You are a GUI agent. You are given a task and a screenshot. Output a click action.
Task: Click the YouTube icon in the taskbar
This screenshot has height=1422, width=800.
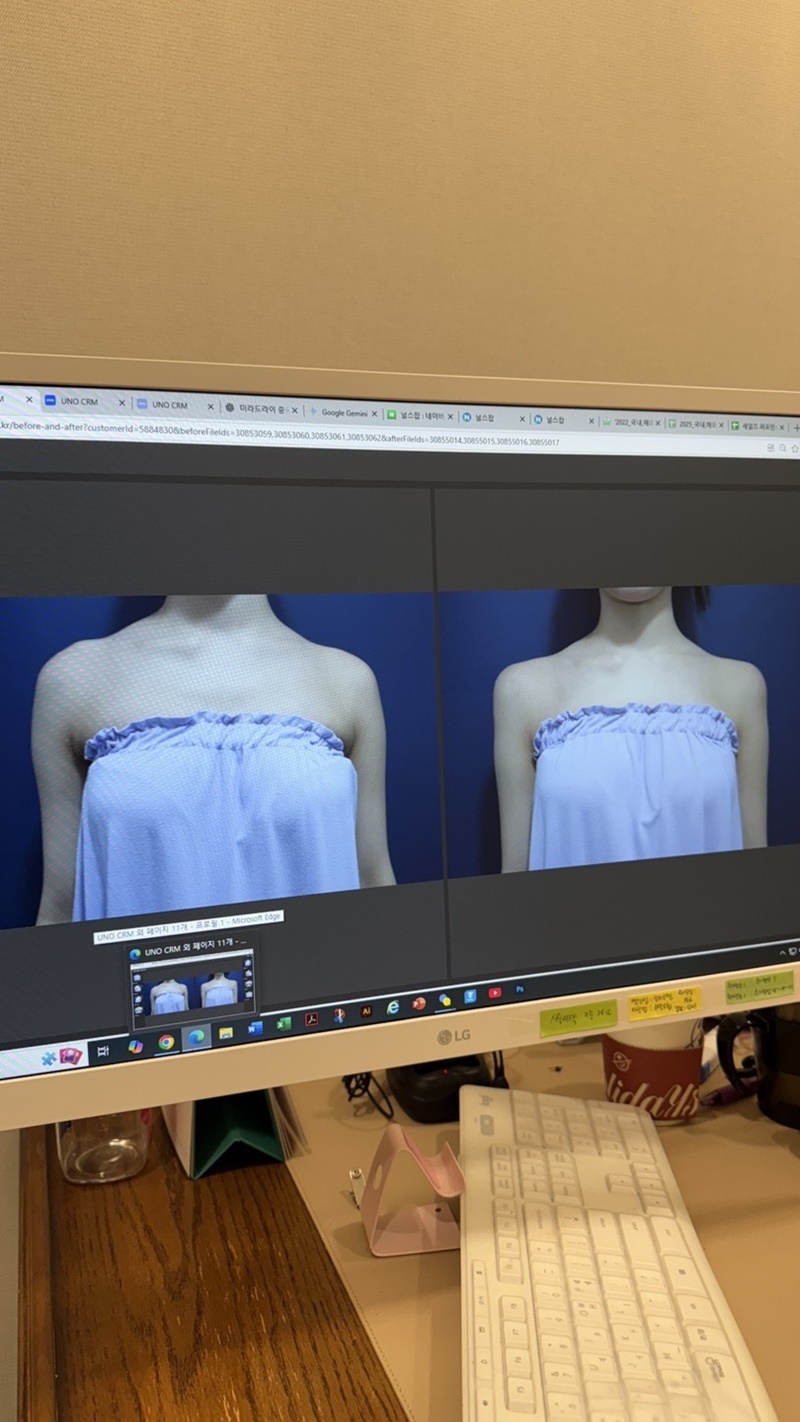pos(495,993)
